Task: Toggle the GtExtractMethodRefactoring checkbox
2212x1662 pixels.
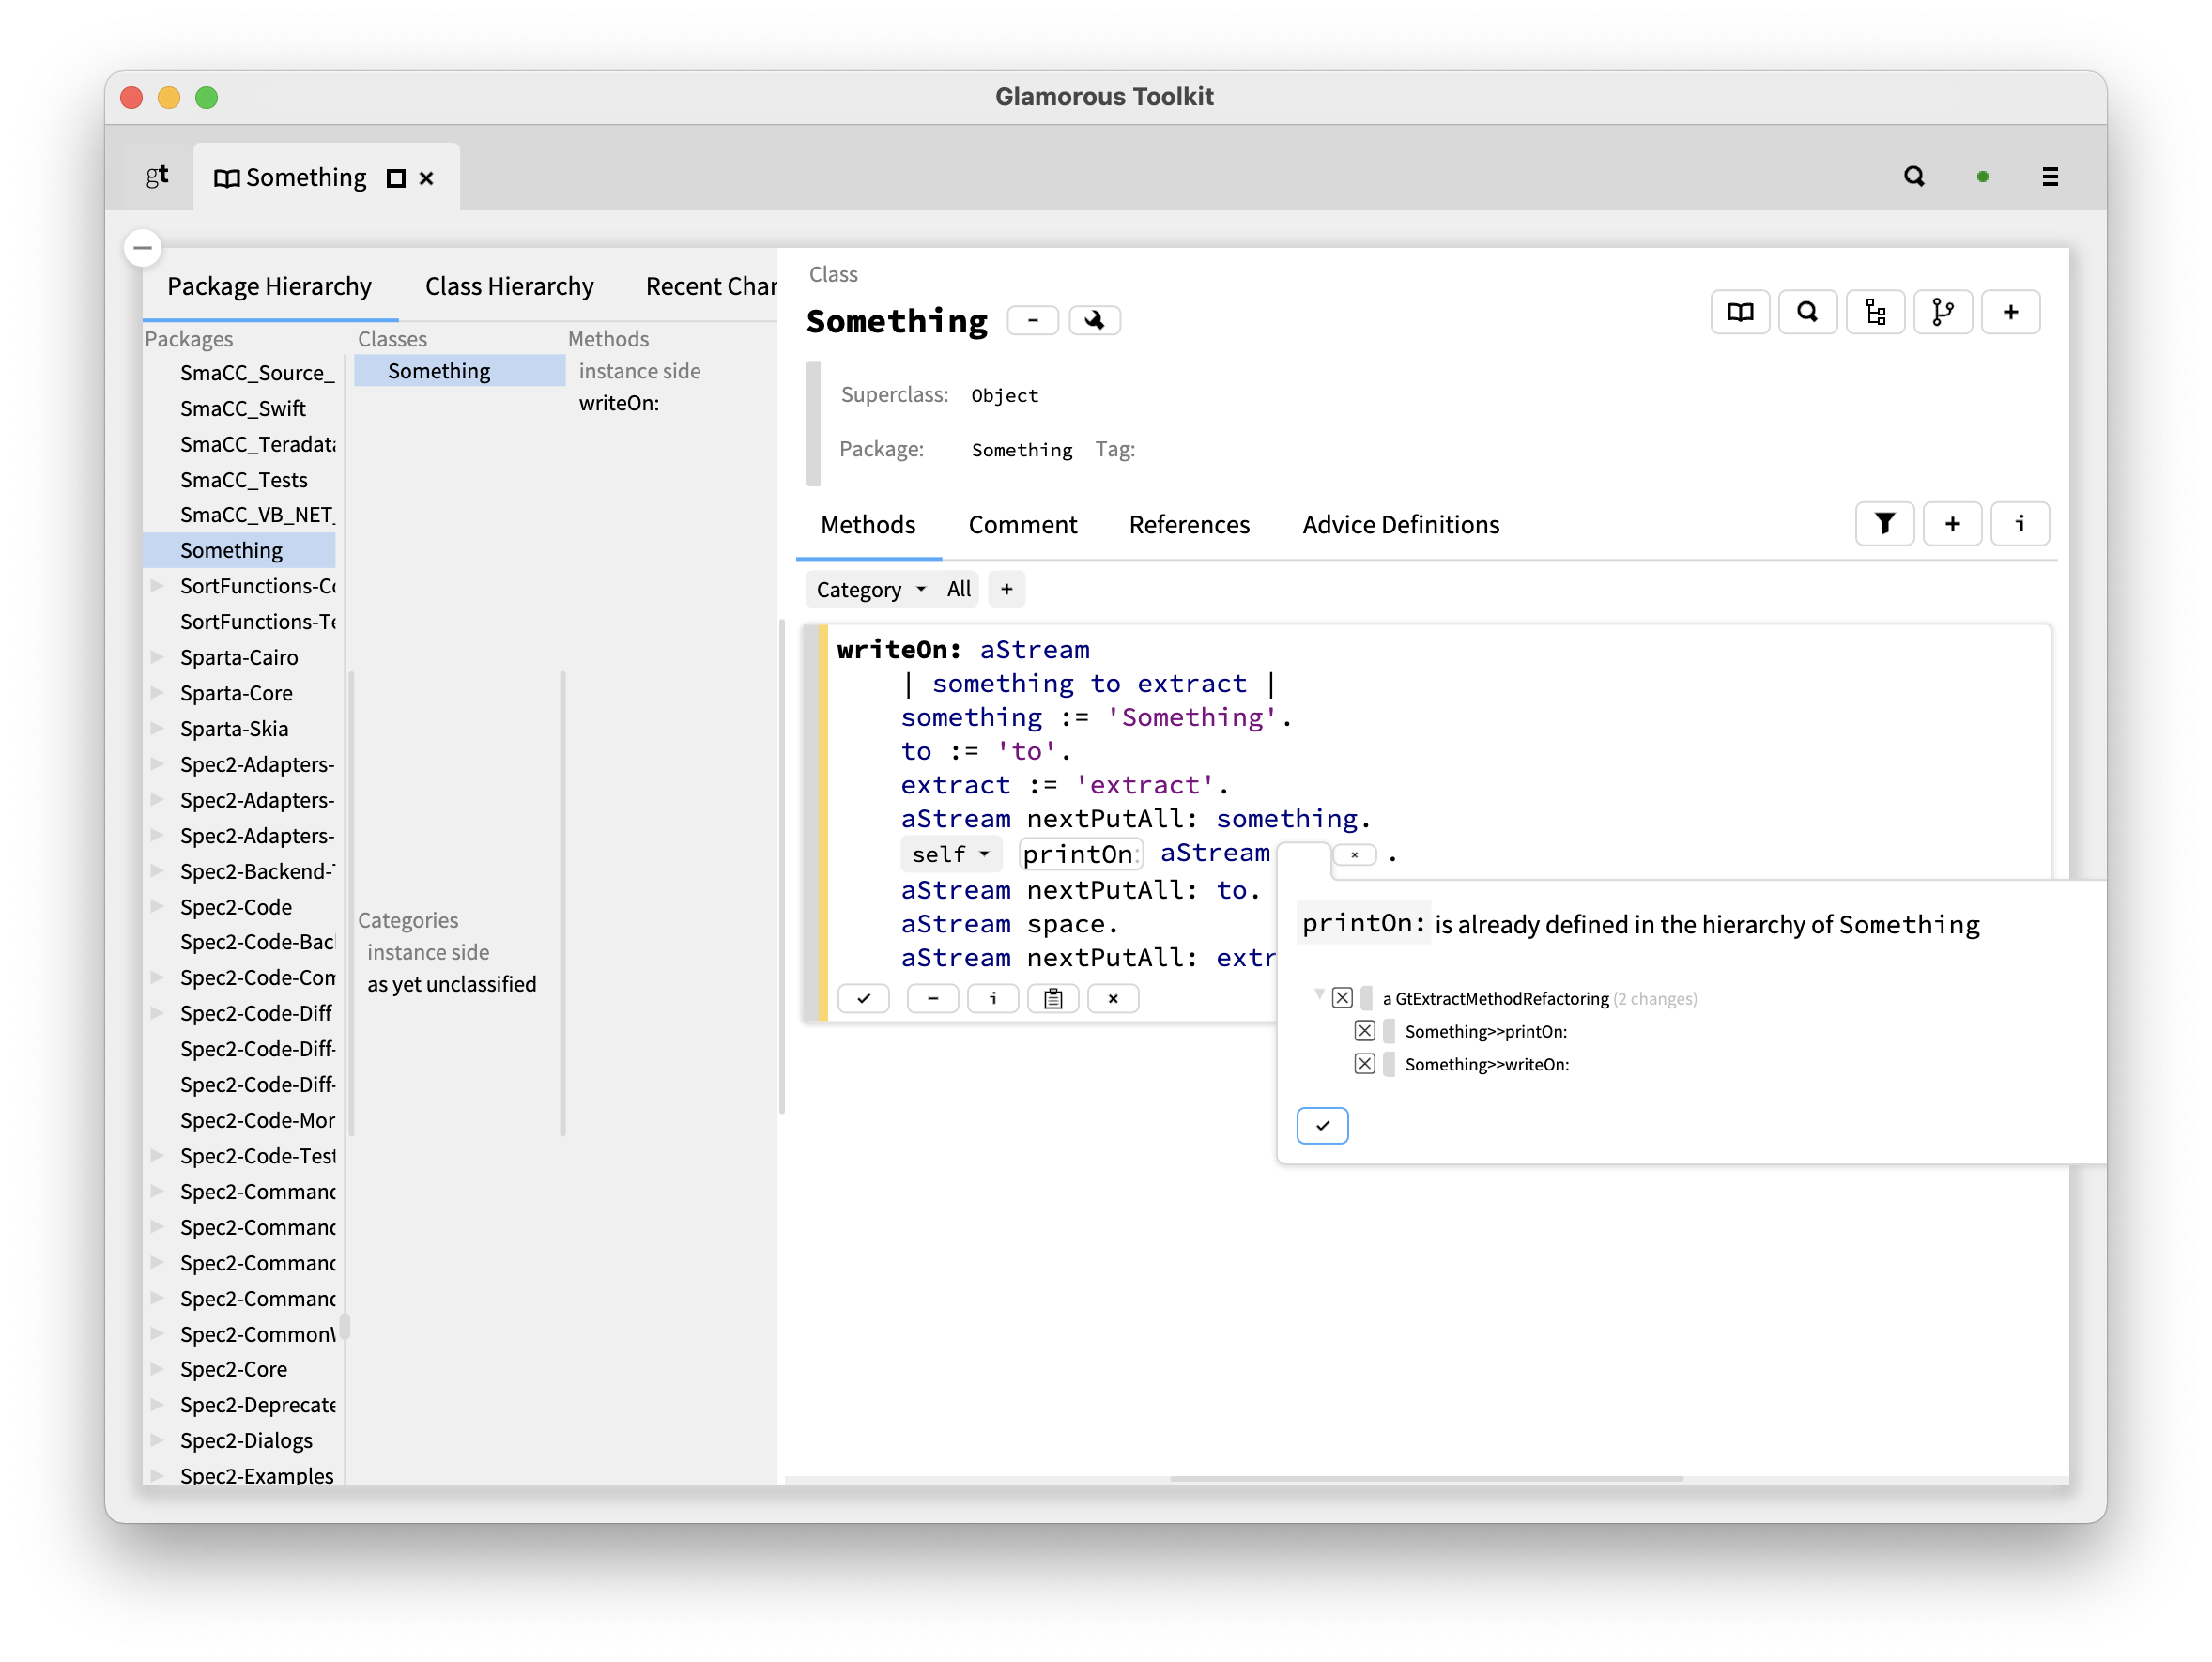Action: 1341,997
